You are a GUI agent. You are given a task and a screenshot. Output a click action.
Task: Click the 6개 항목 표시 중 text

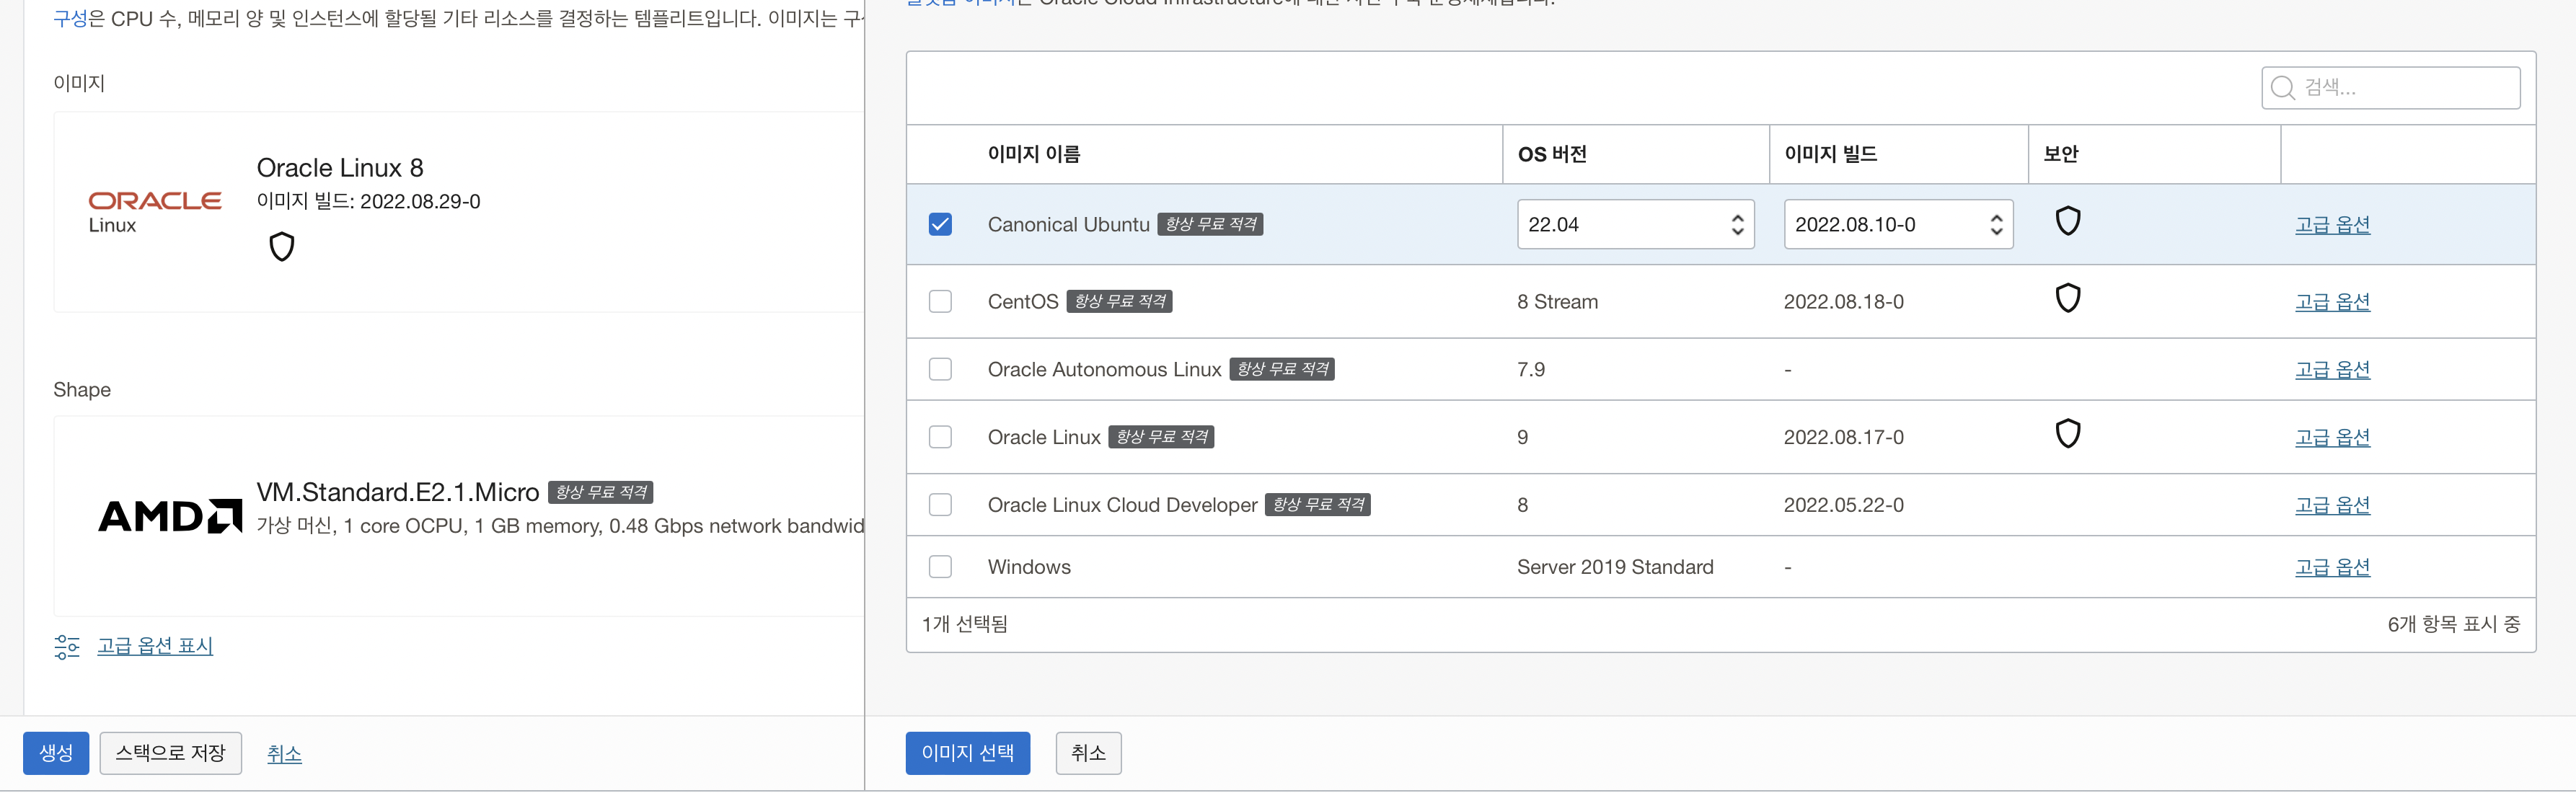(x=2453, y=624)
